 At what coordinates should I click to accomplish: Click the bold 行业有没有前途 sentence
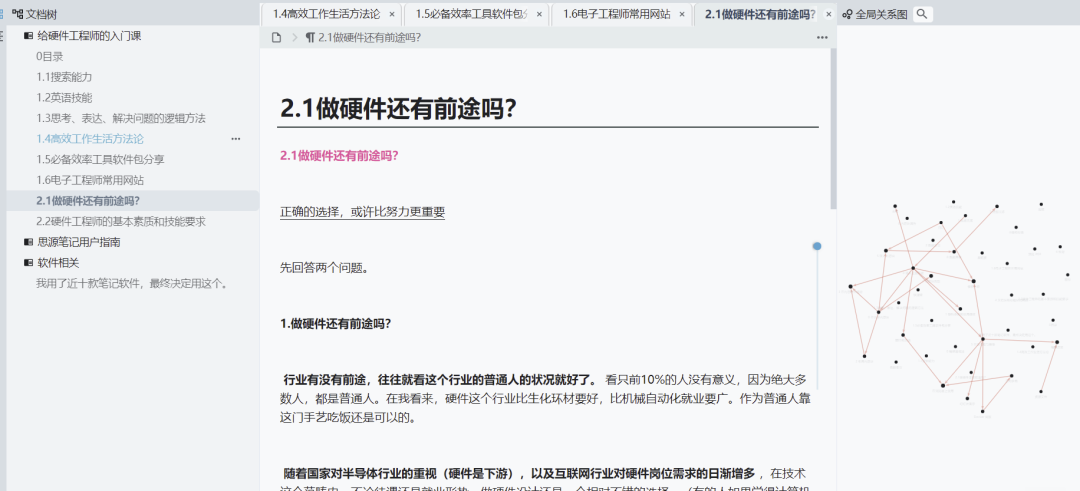[x=442, y=379]
